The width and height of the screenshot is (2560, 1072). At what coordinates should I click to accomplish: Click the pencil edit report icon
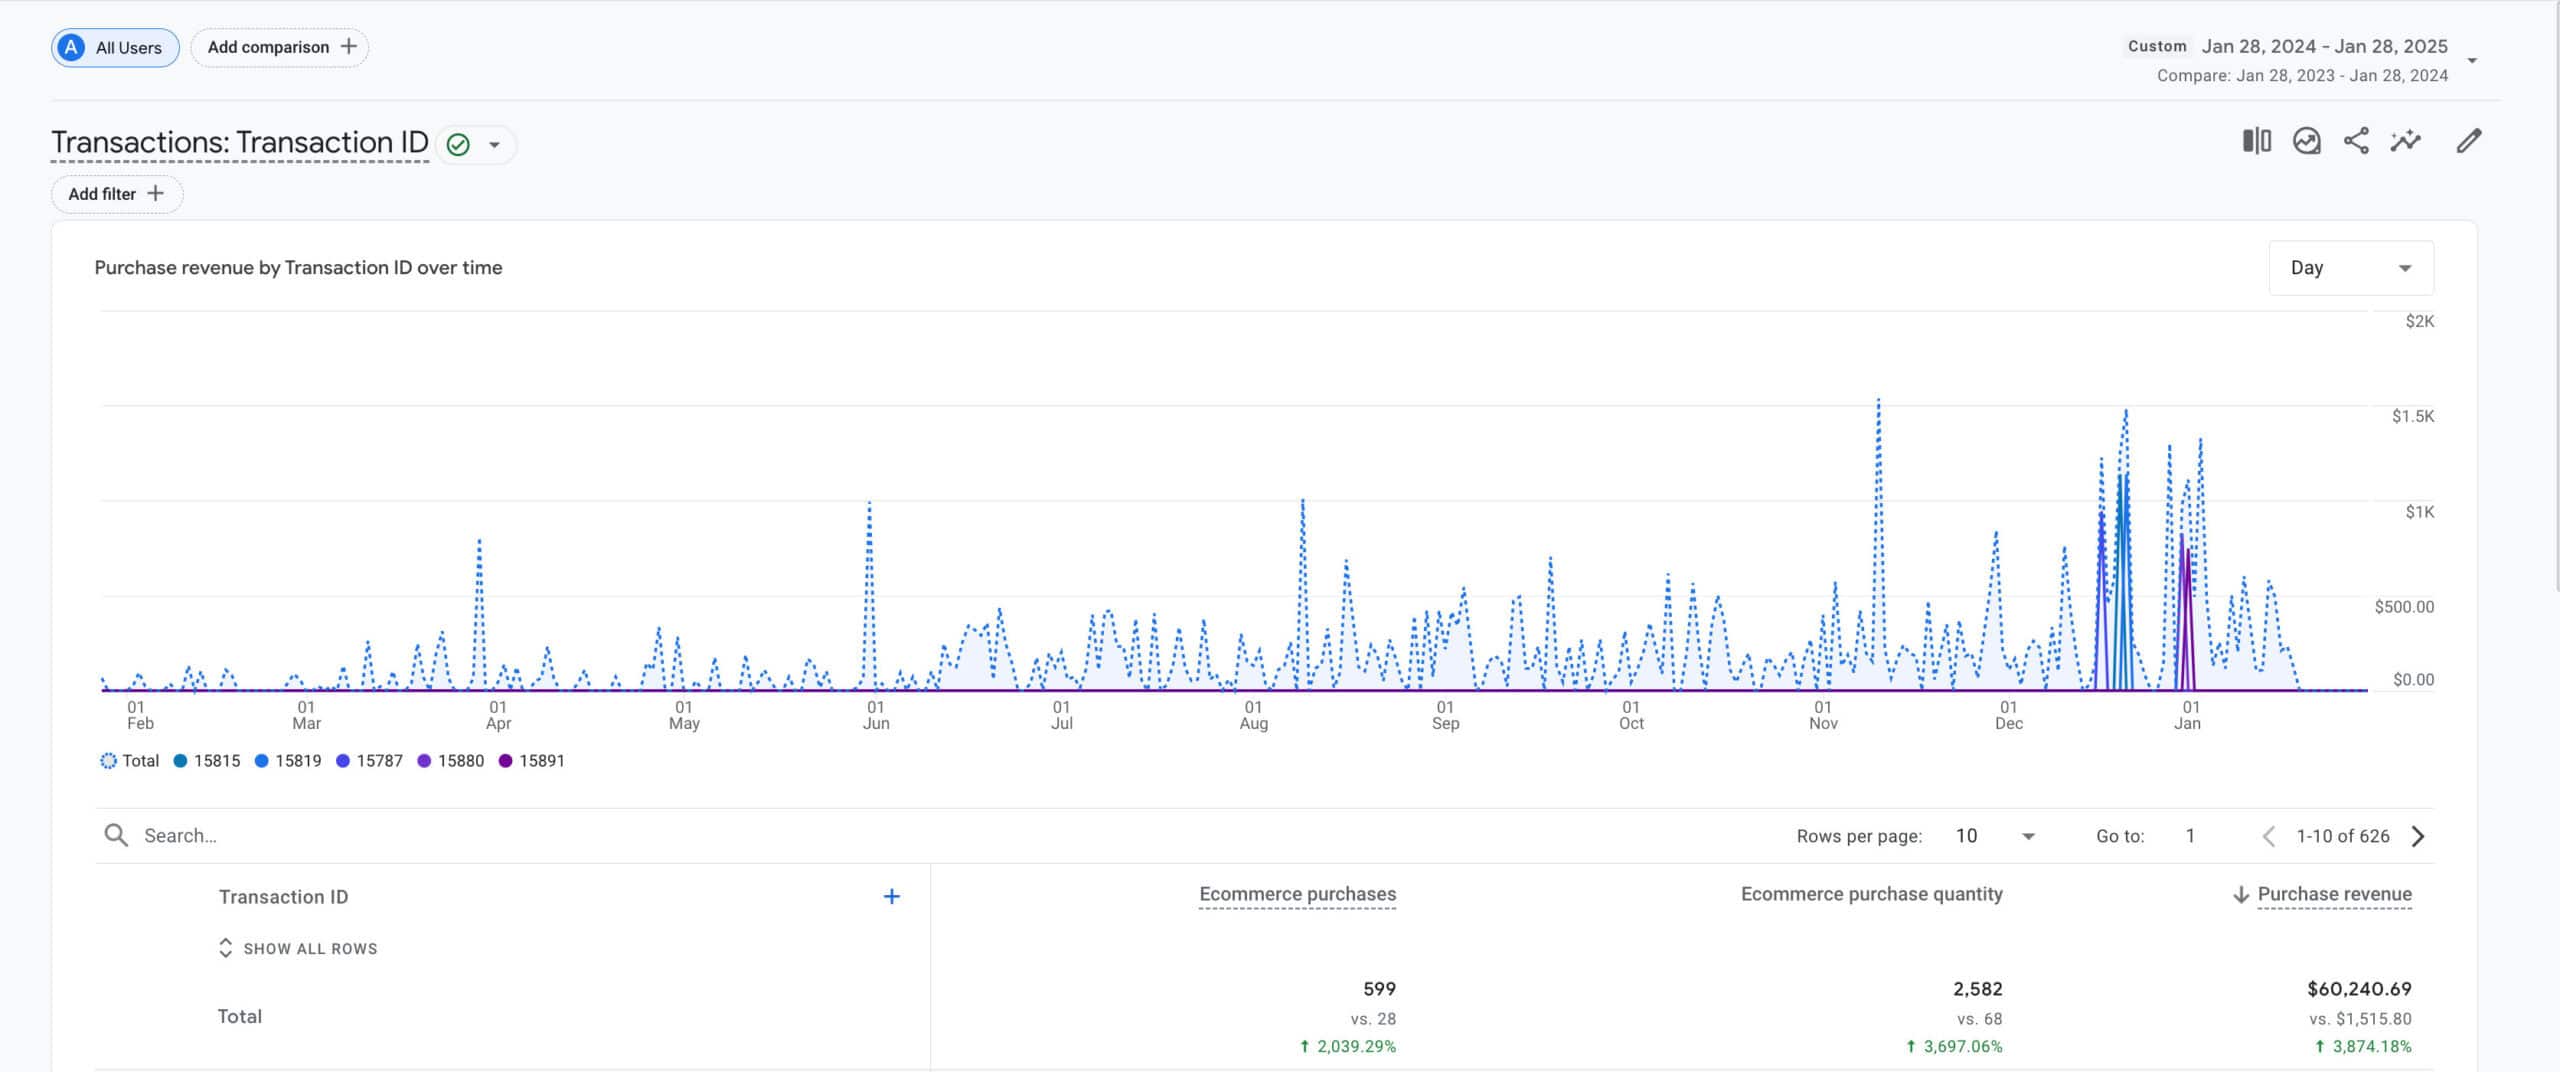2468,141
